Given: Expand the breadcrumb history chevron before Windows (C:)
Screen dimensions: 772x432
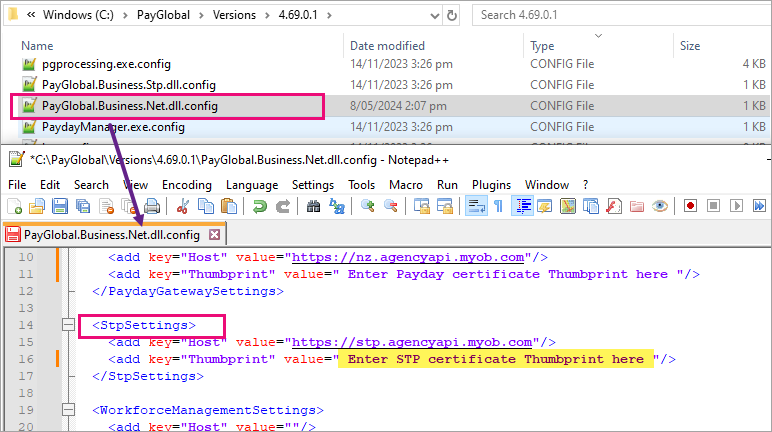Looking at the screenshot, I should click(33, 15).
